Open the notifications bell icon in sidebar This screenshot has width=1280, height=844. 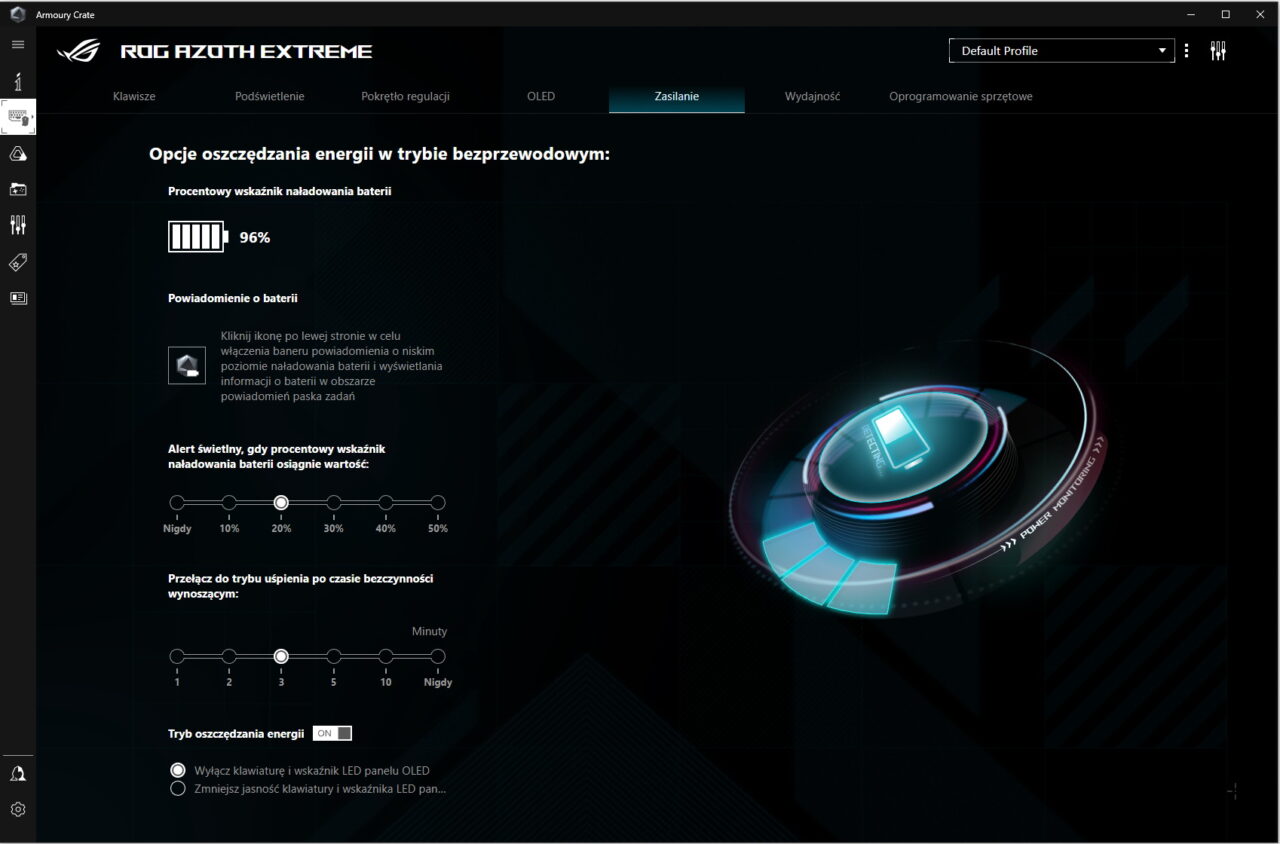[18, 773]
